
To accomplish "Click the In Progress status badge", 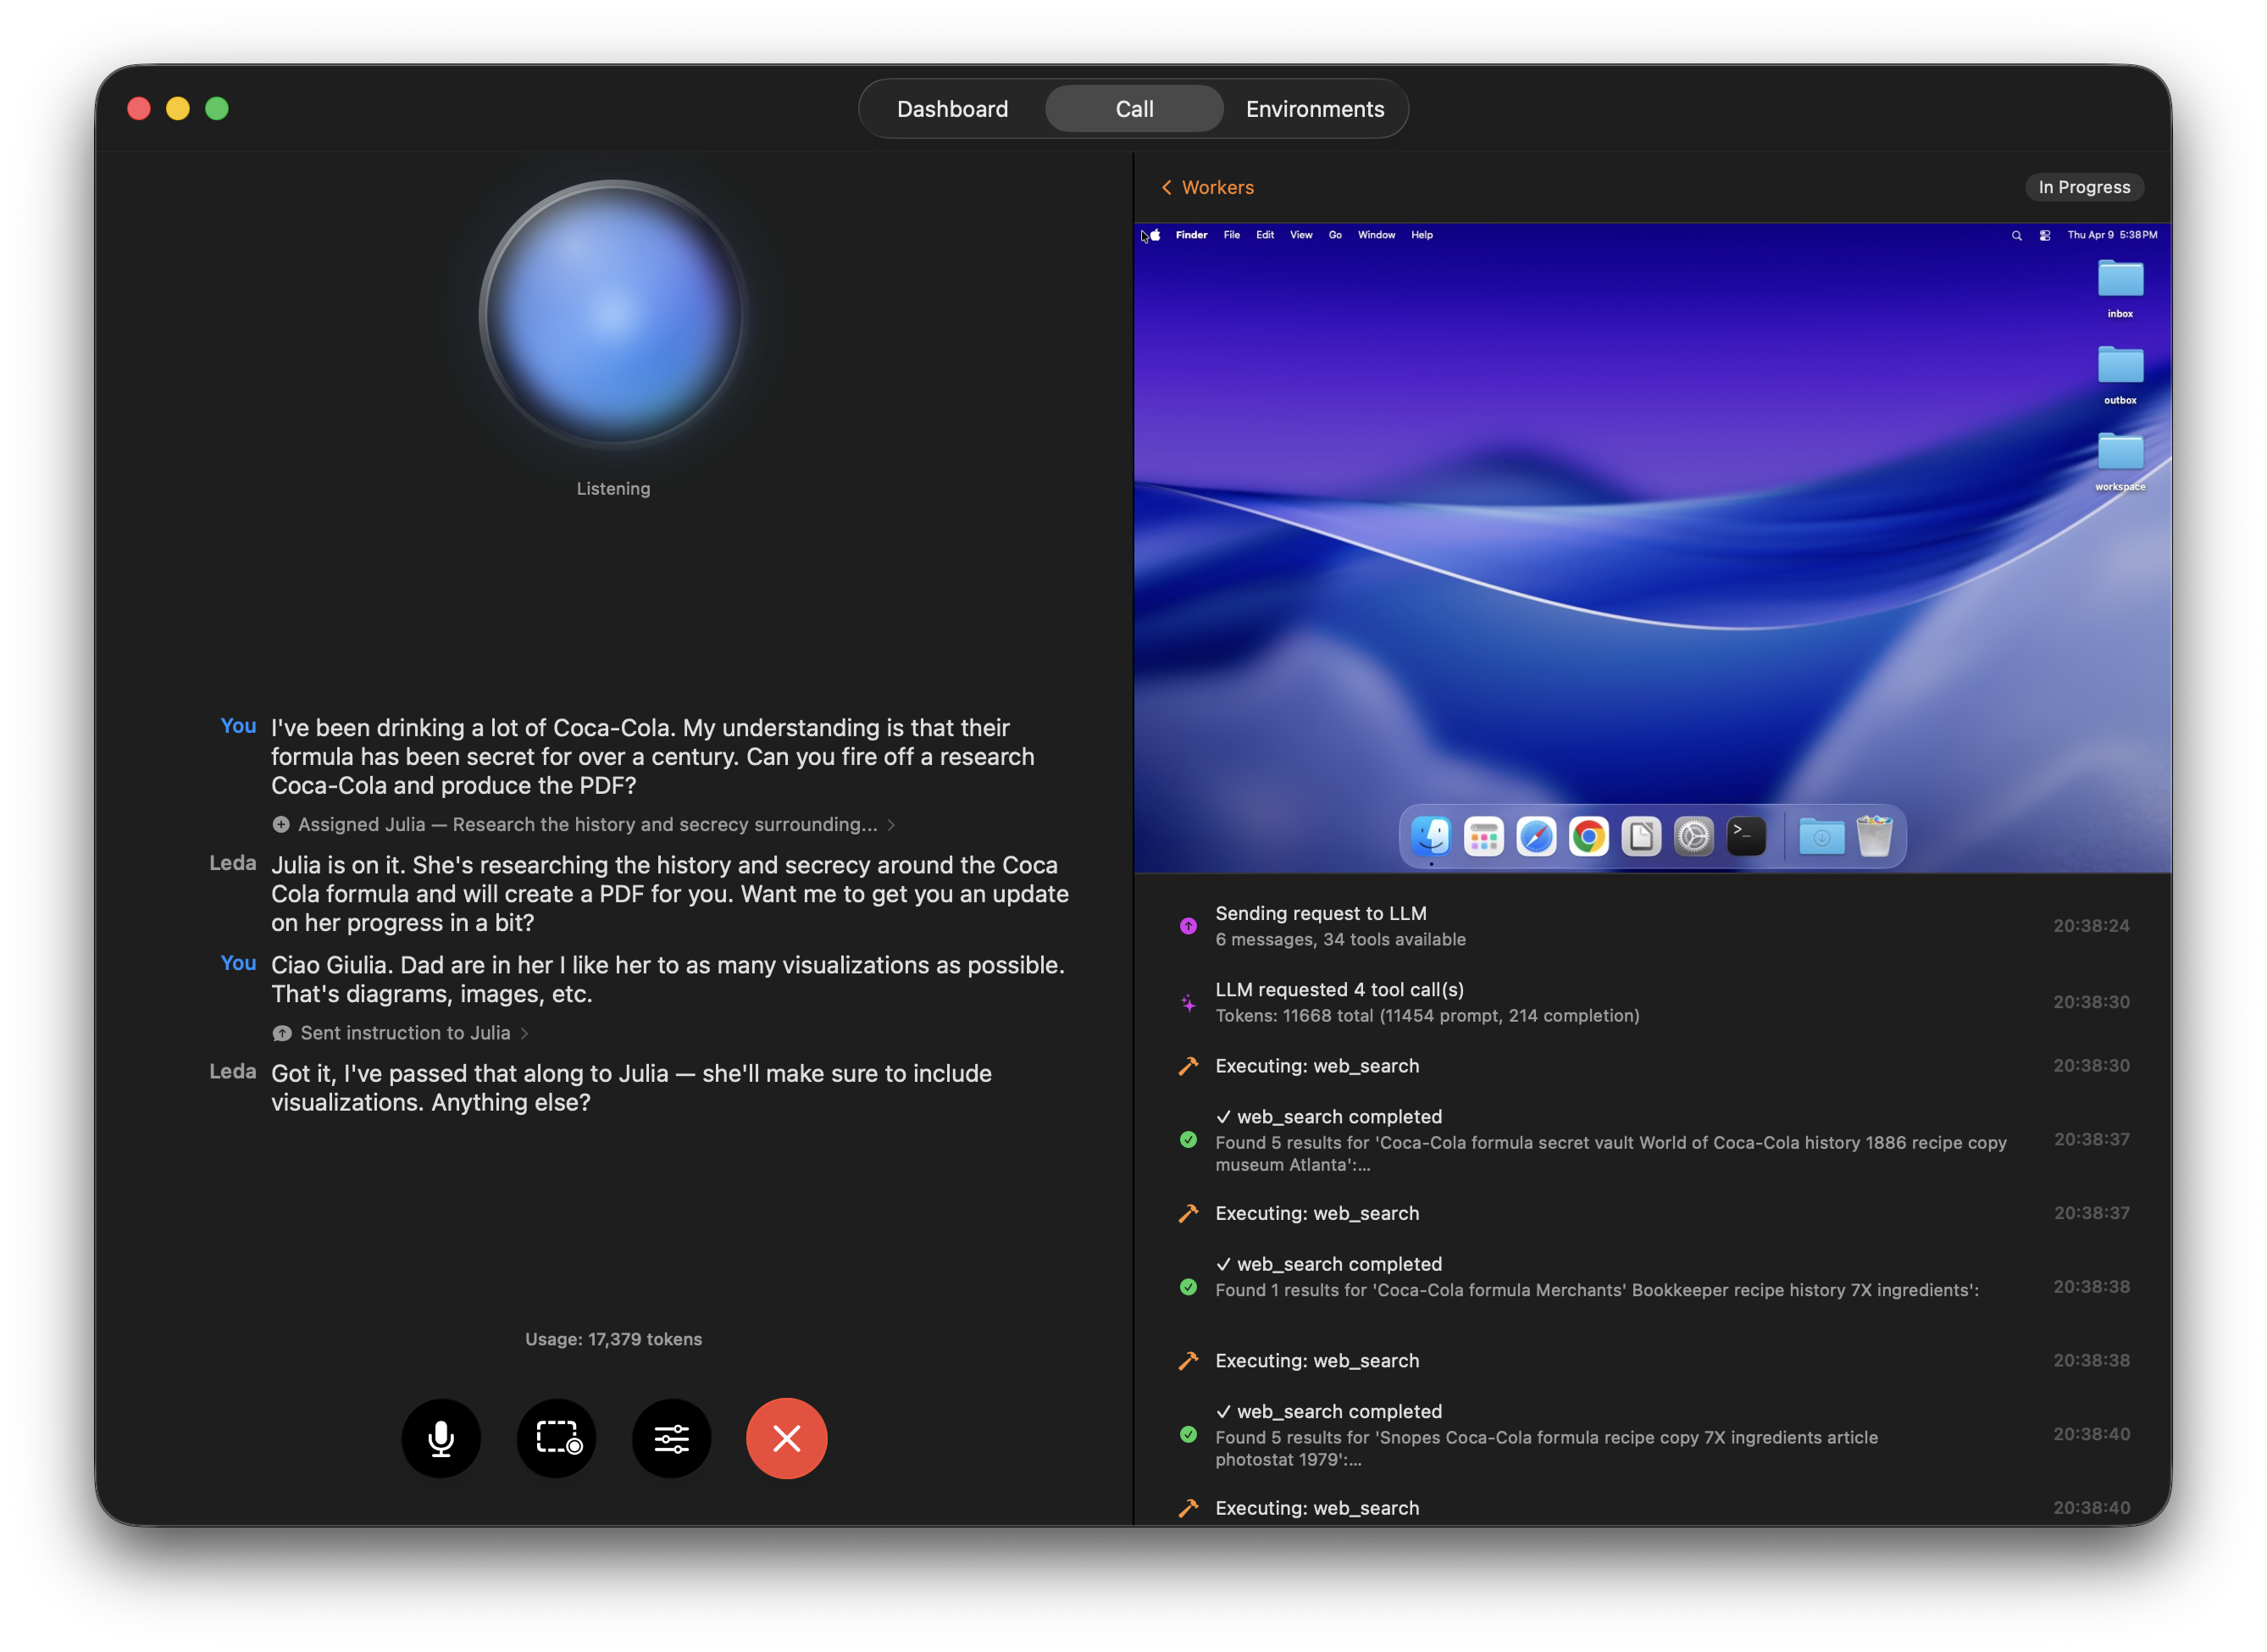I will 2084,187.
